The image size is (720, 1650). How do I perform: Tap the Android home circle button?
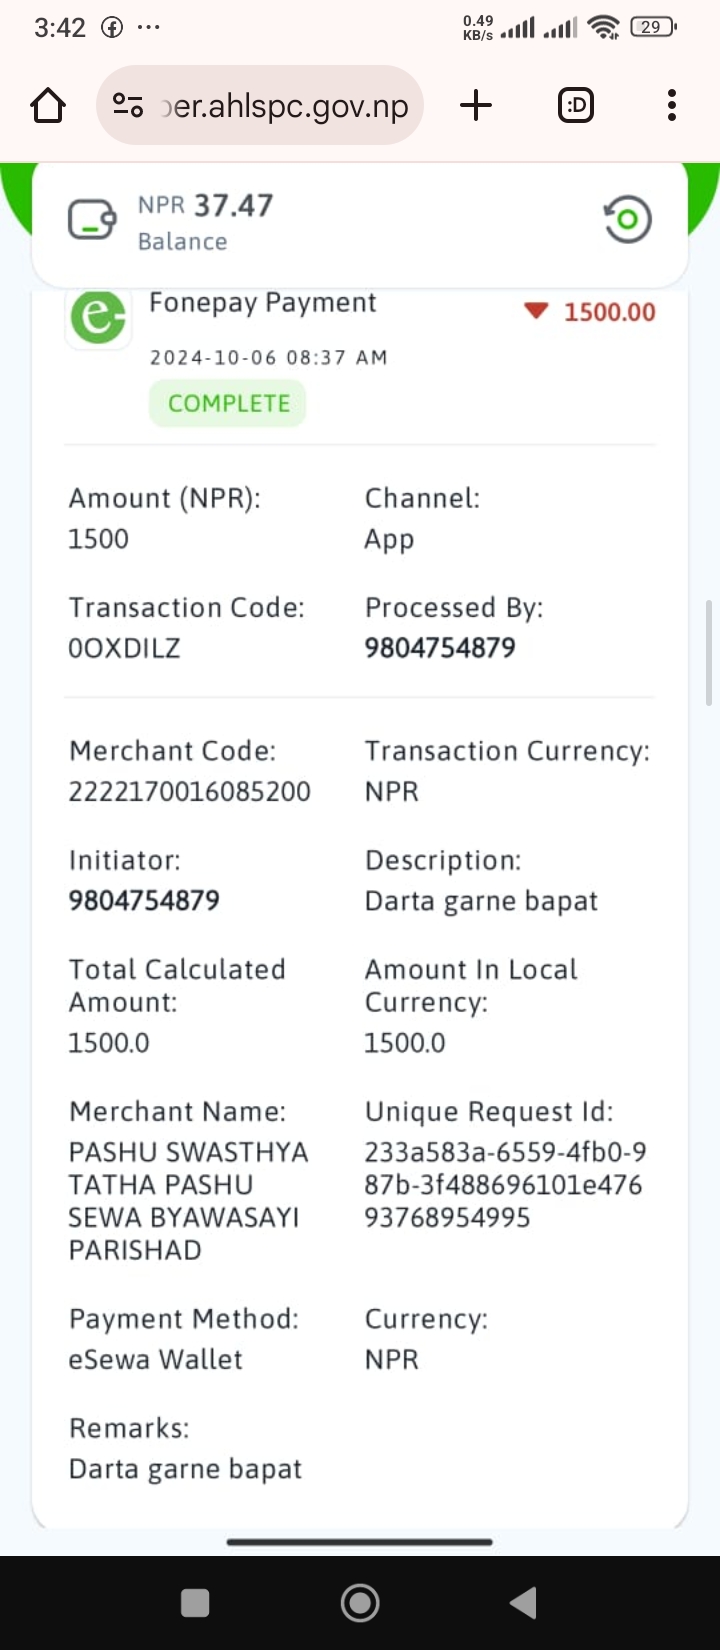pyautogui.click(x=360, y=1603)
